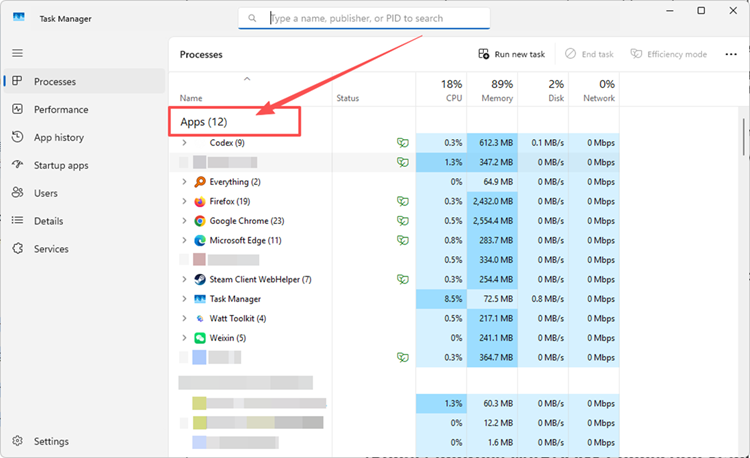Switch to the Processes page
Screen dimensions: 750x458
tap(85, 81)
